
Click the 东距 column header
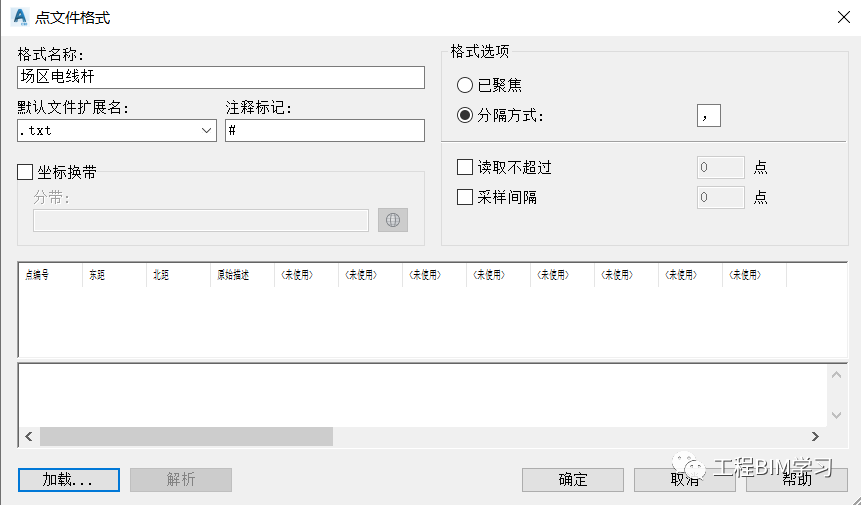pos(114,275)
